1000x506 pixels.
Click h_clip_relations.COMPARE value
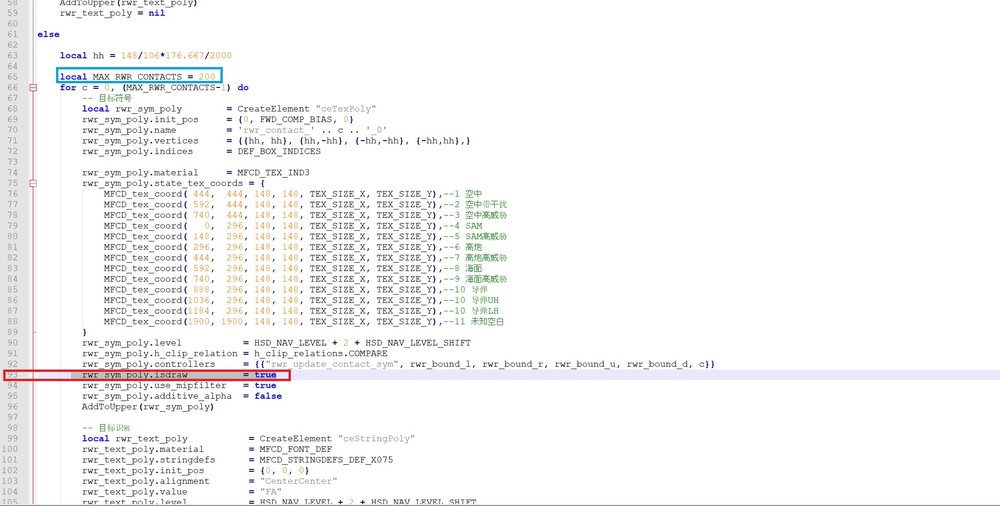click(x=321, y=353)
